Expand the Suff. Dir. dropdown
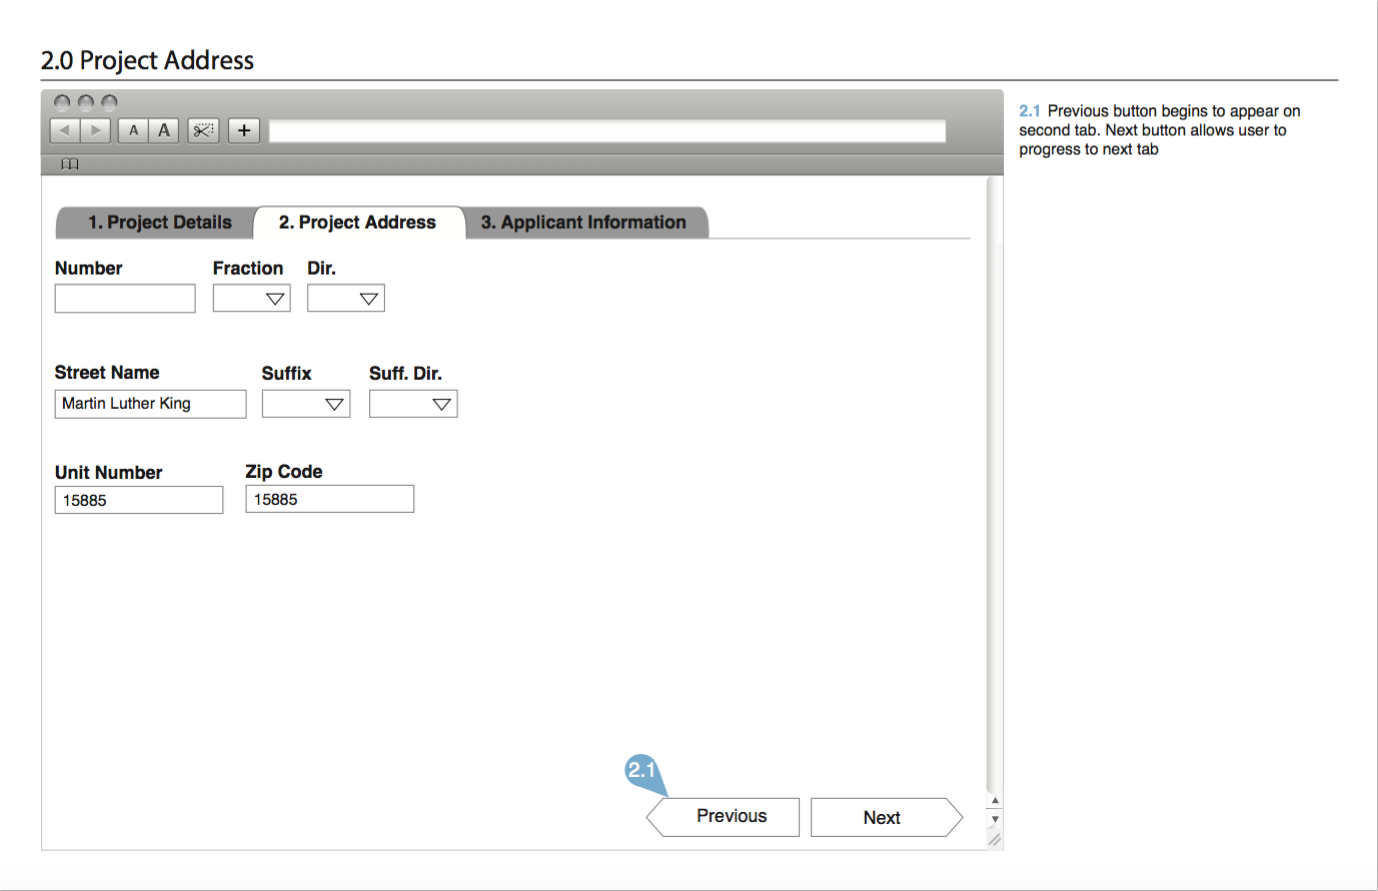 click(x=413, y=404)
